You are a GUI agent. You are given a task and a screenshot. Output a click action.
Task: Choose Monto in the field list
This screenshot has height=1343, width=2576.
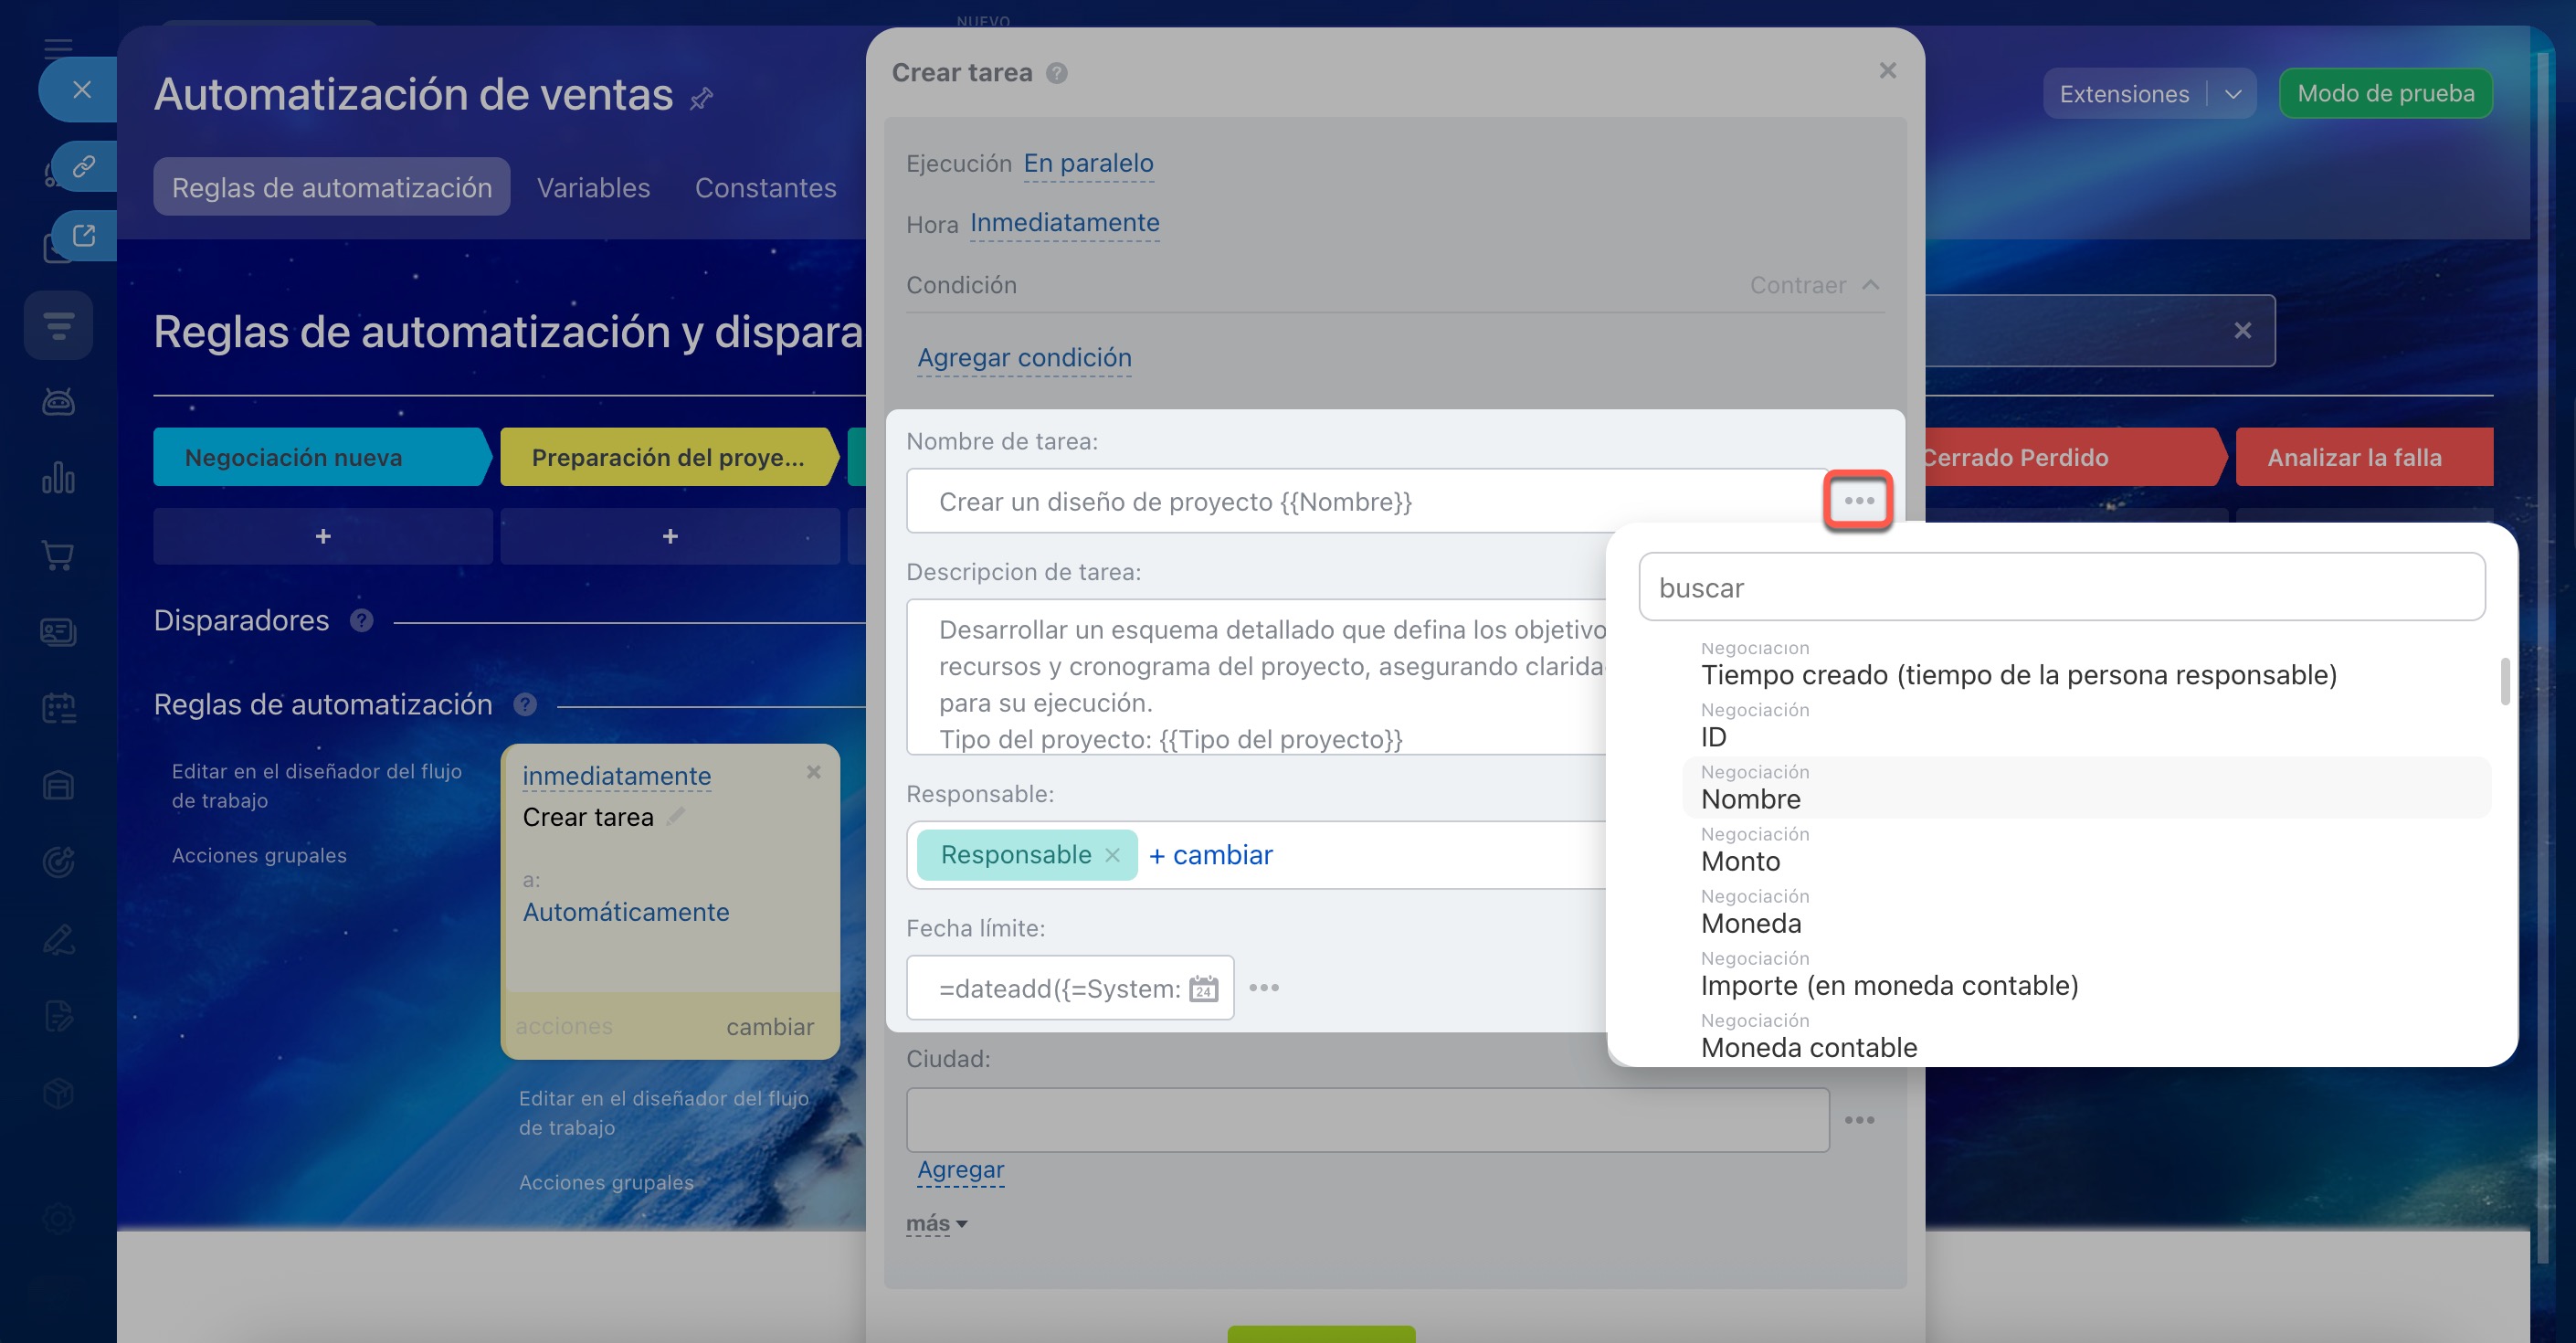click(1740, 861)
